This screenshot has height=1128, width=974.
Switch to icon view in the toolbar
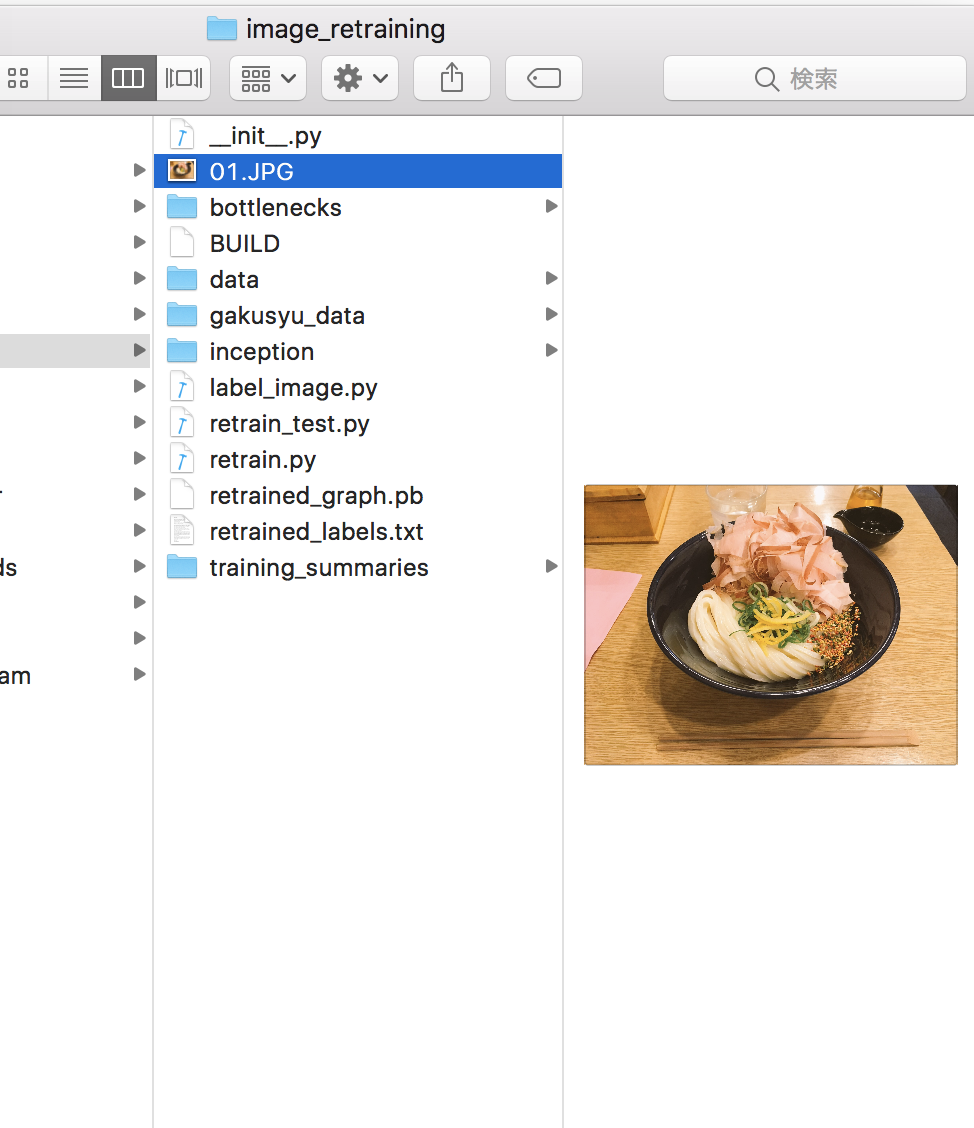tap(20, 77)
